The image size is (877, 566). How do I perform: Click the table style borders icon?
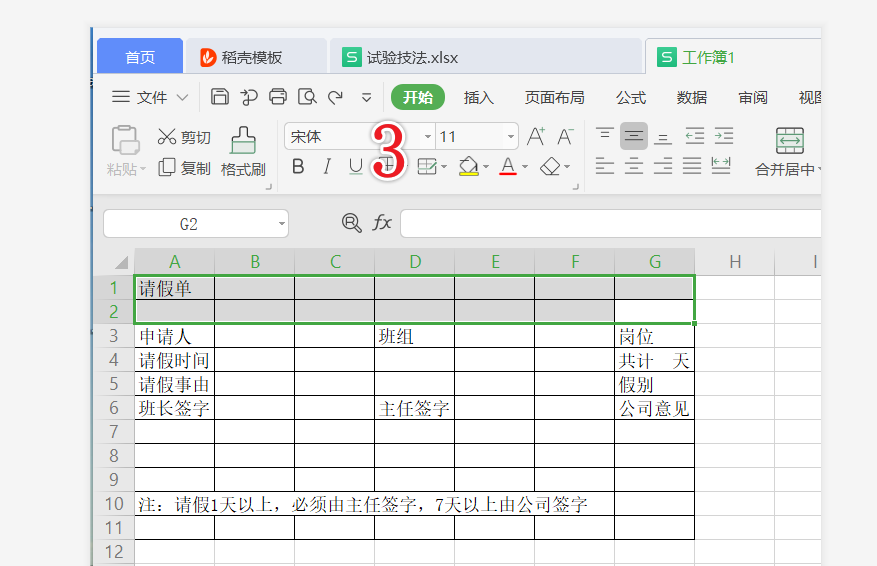pyautogui.click(x=427, y=166)
